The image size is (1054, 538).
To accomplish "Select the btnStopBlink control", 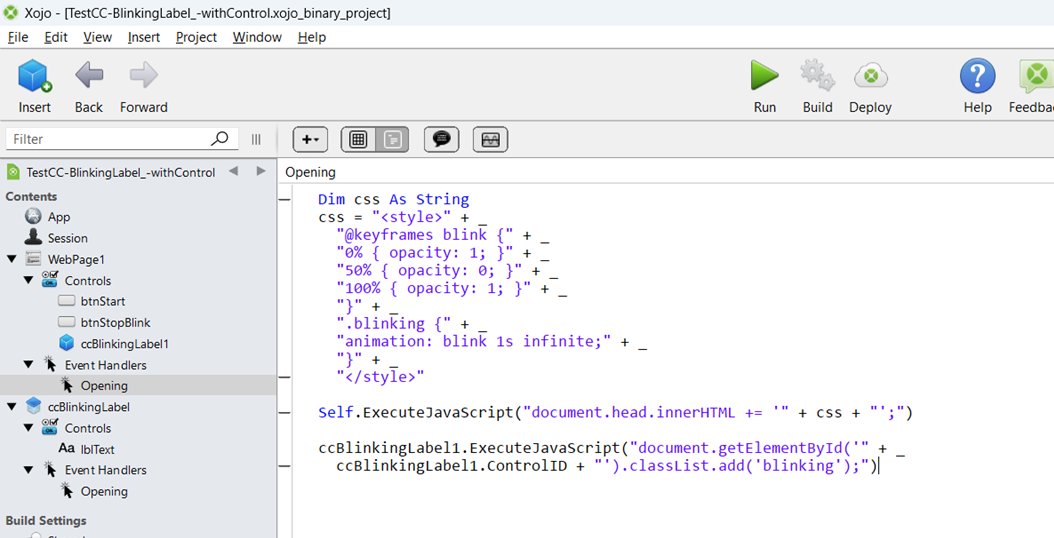I will 116,322.
